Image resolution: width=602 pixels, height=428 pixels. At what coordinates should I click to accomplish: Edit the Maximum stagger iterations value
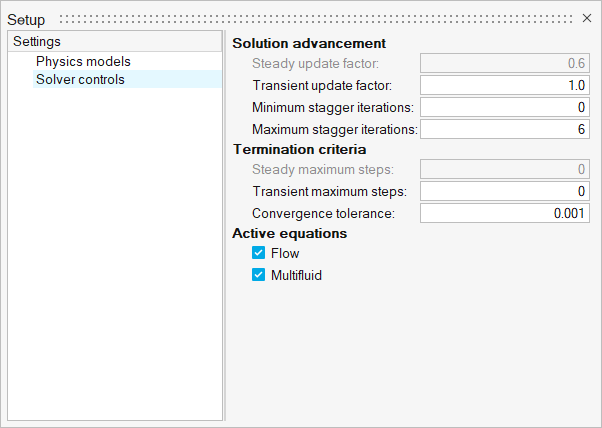pos(506,129)
